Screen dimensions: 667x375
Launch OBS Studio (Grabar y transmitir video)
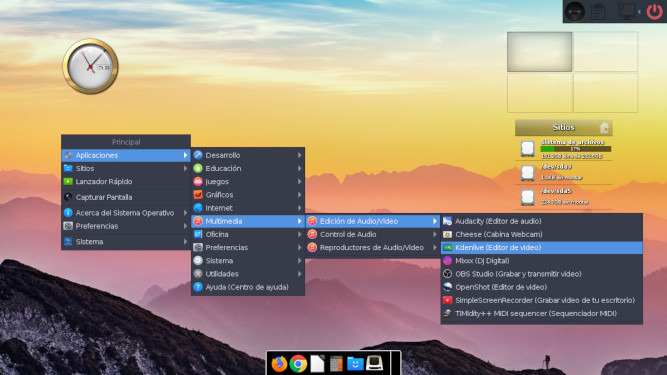click(542, 274)
